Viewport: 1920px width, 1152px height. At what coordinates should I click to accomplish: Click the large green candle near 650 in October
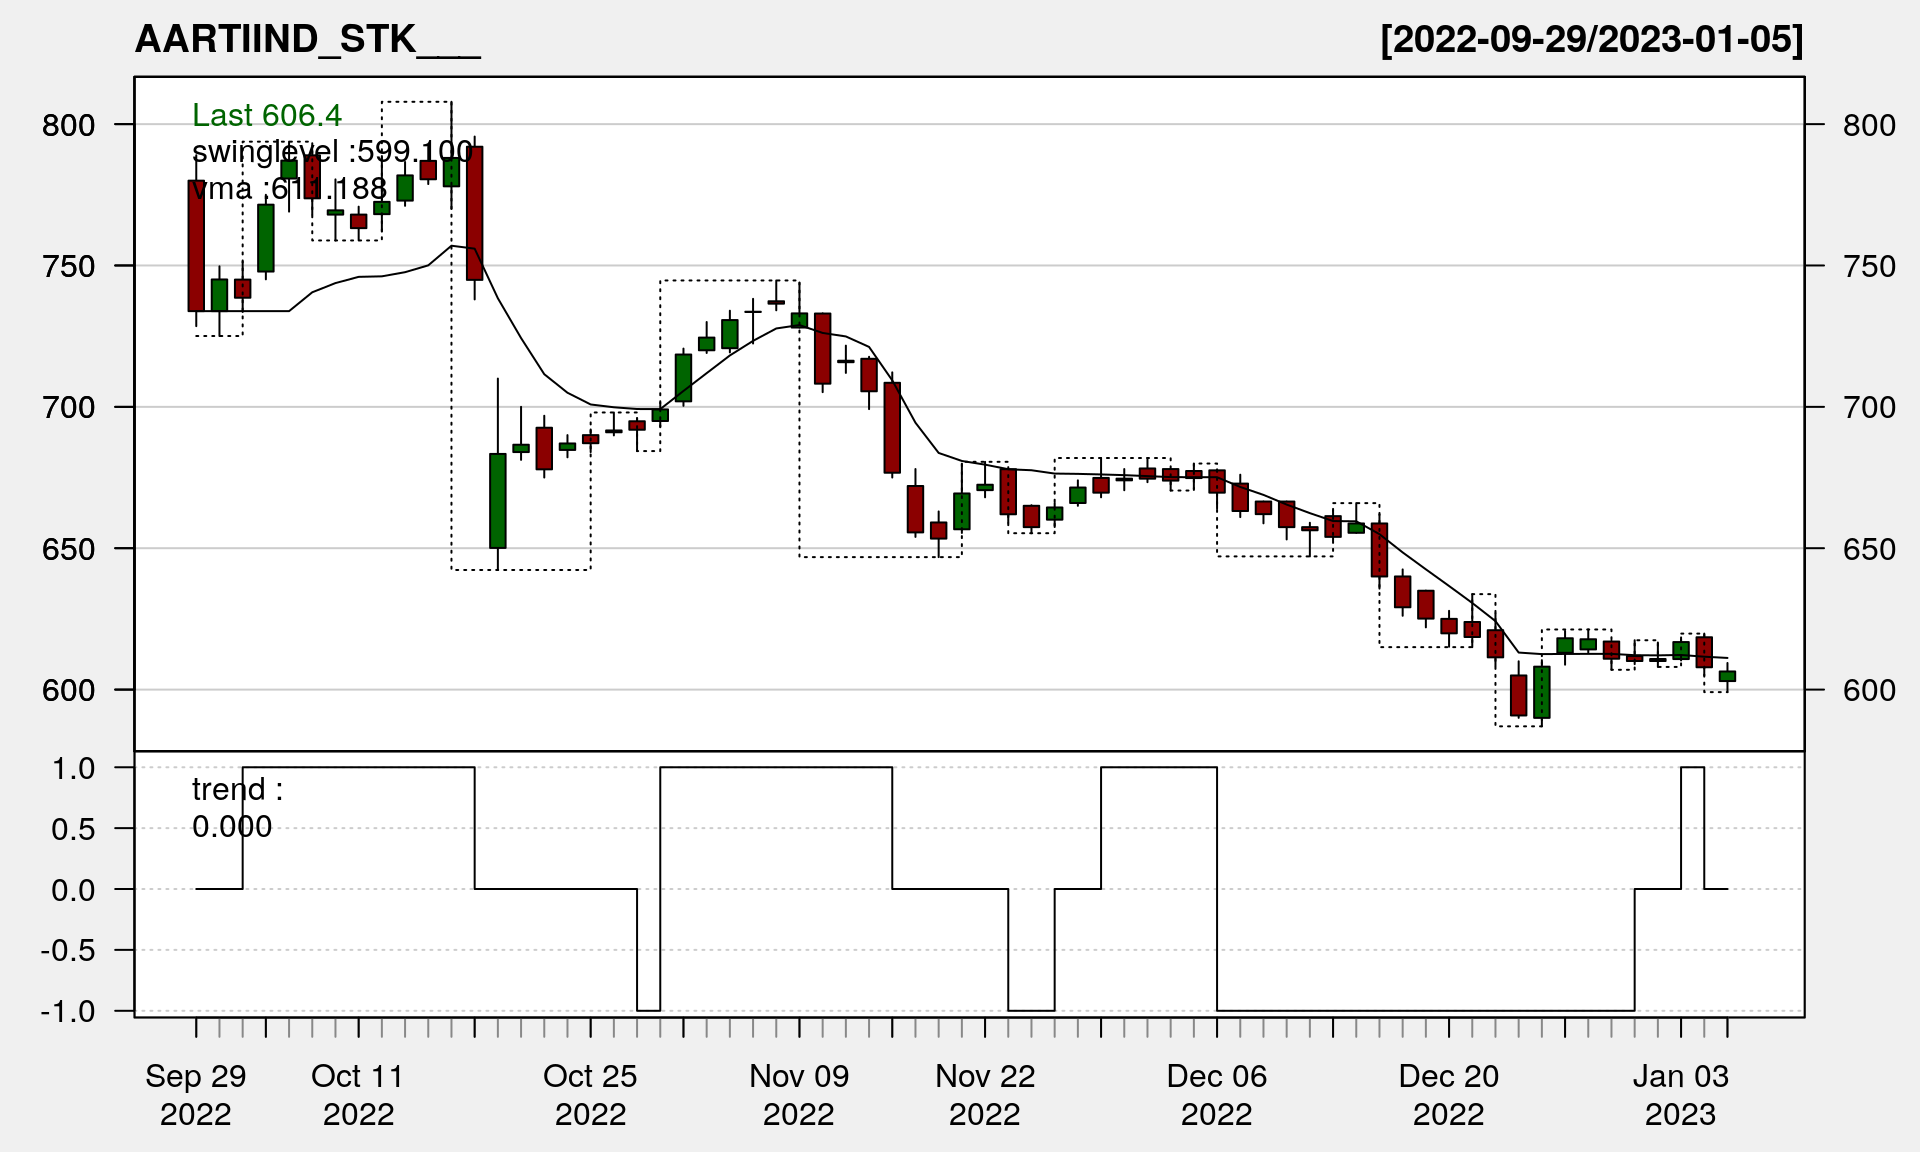point(498,500)
